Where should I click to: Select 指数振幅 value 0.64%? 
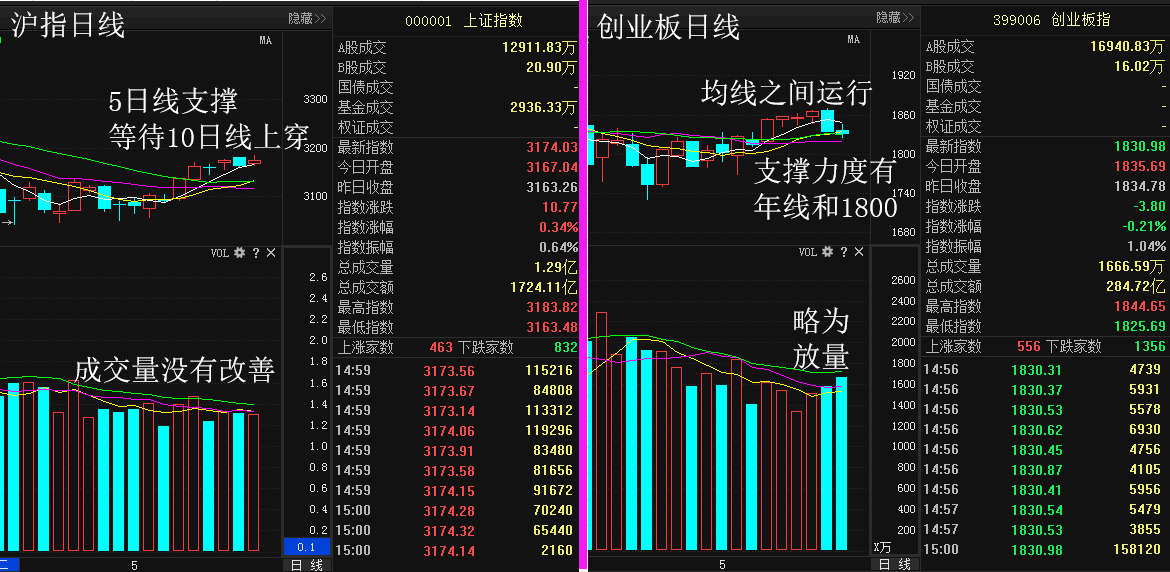558,247
